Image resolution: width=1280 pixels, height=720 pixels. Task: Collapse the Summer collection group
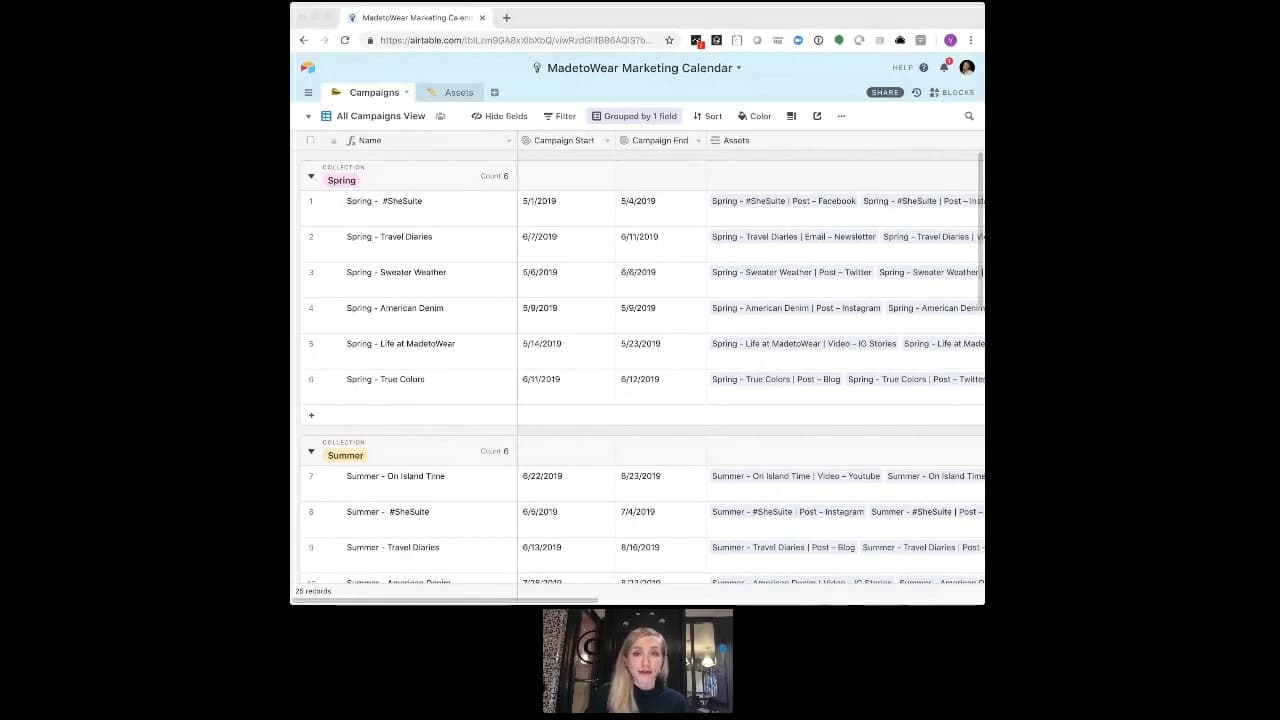pyautogui.click(x=311, y=451)
